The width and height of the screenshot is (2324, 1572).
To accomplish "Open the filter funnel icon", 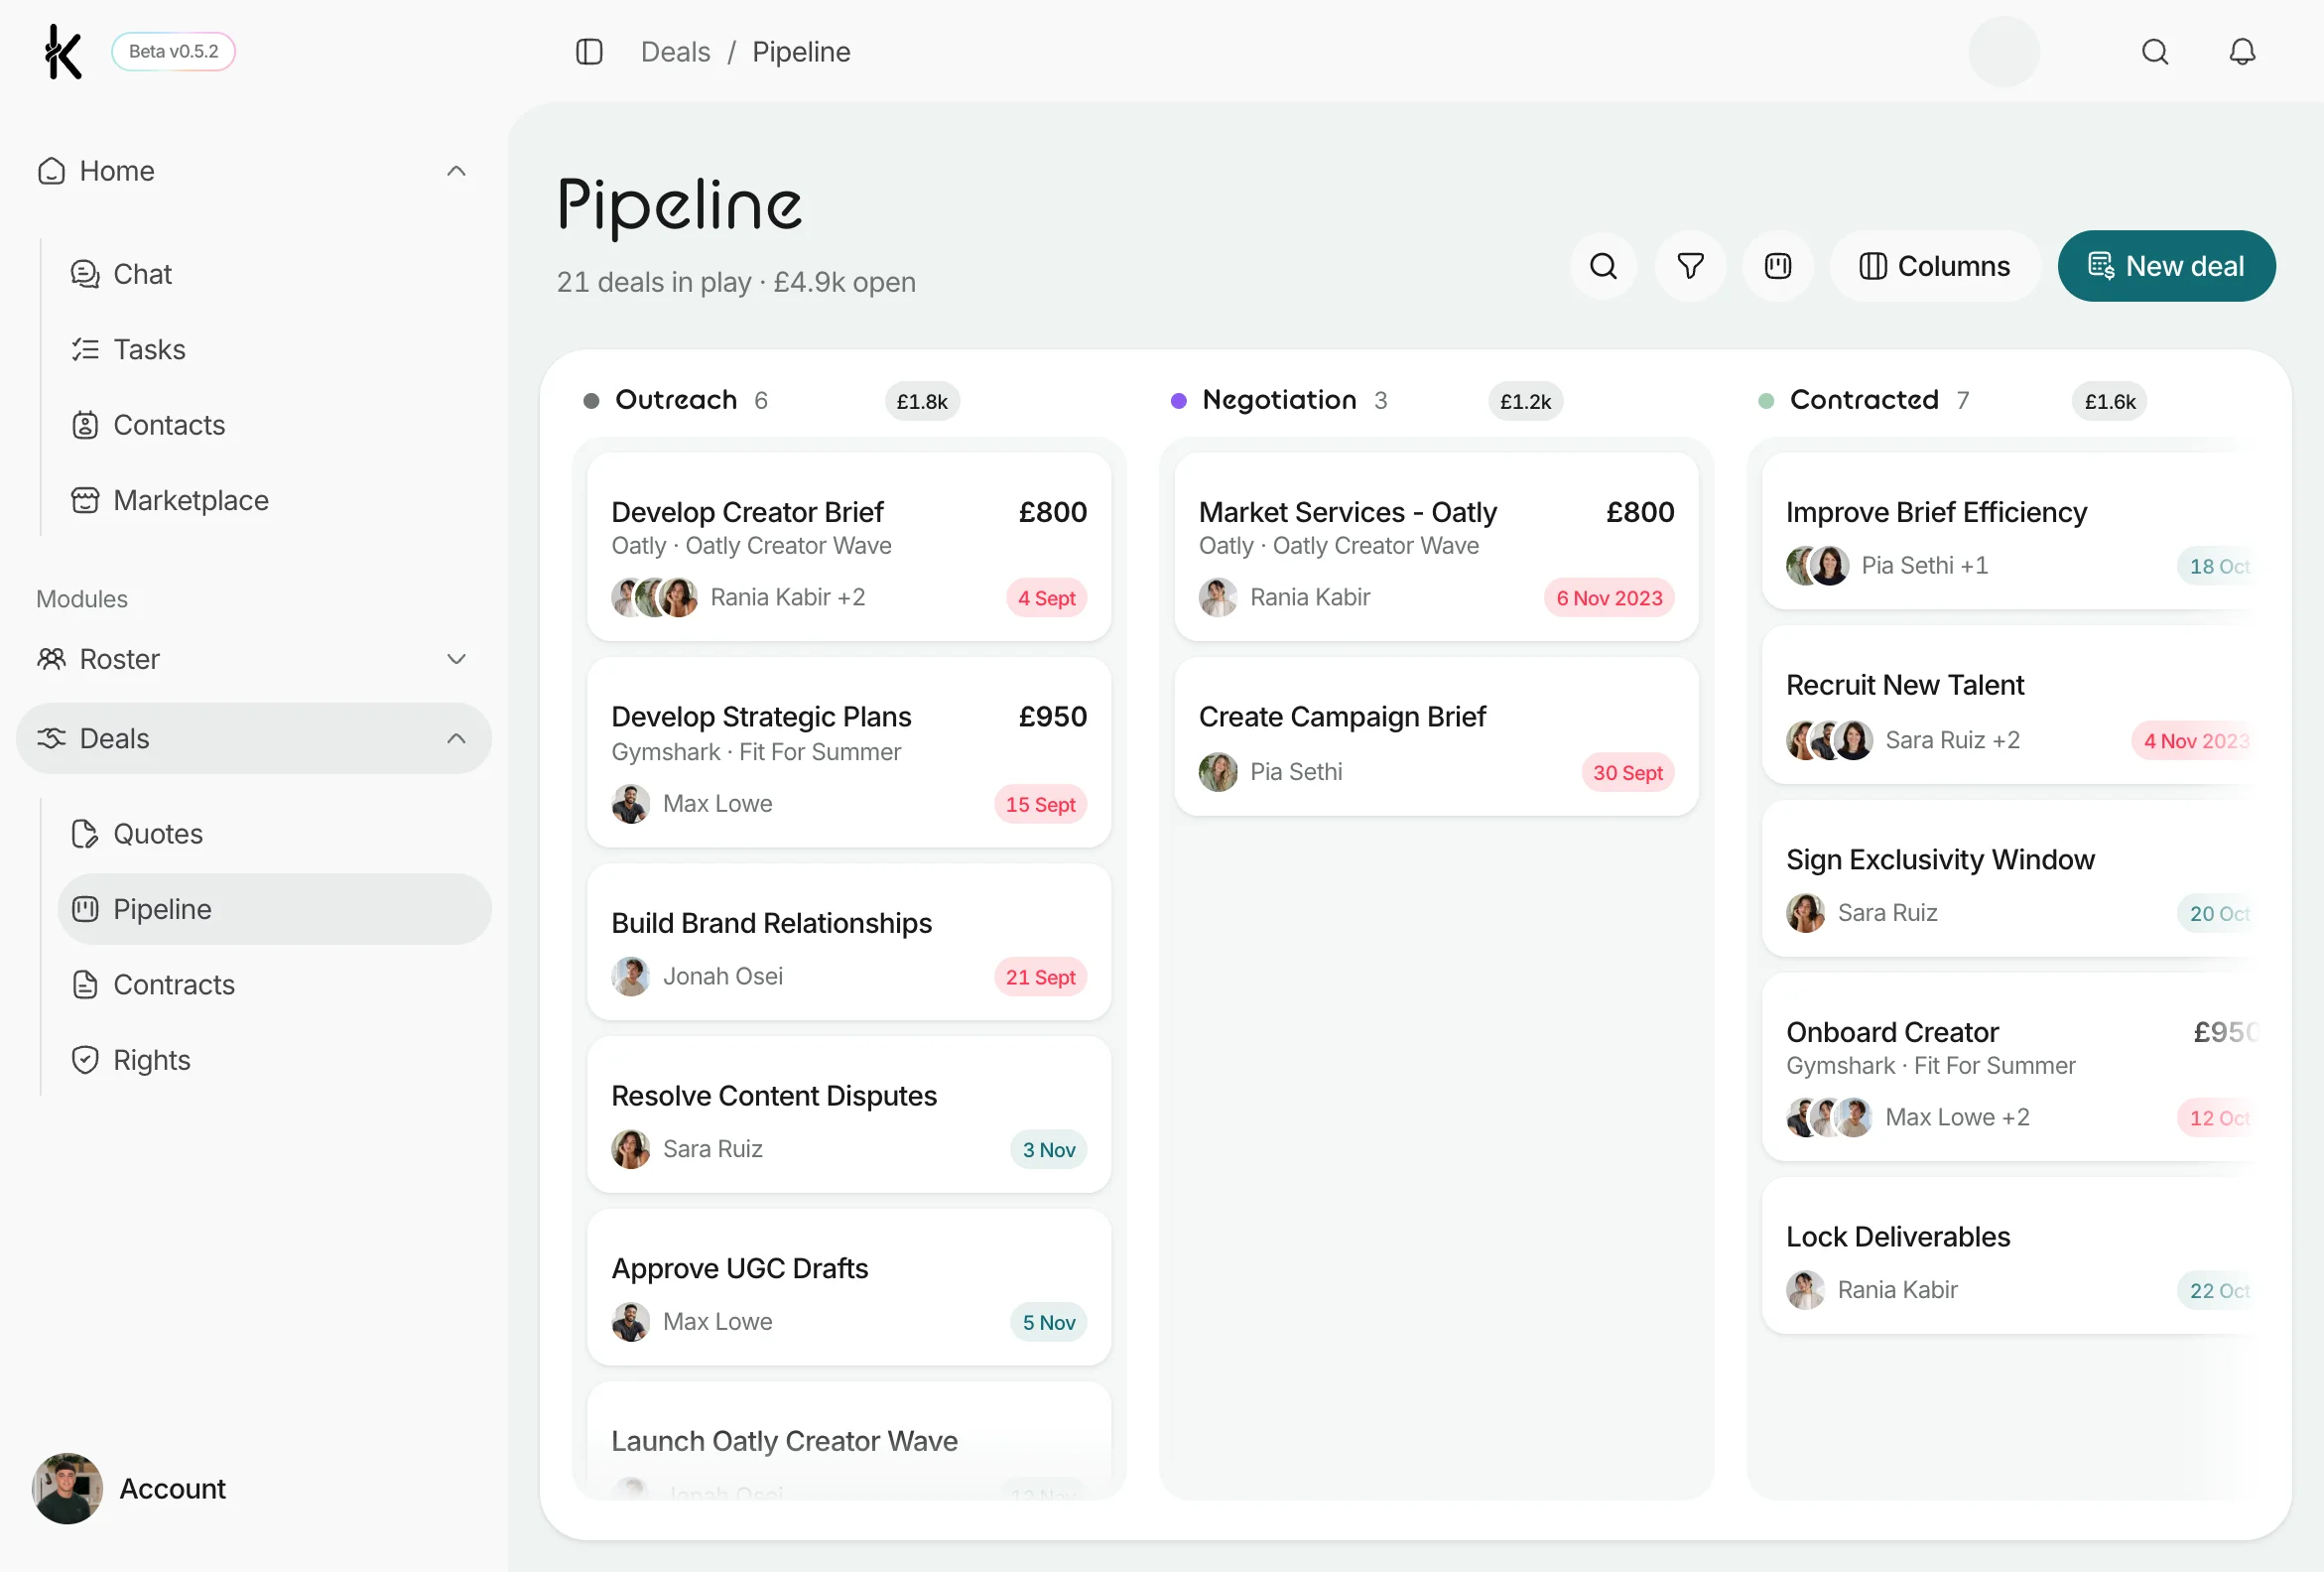I will [x=1690, y=266].
